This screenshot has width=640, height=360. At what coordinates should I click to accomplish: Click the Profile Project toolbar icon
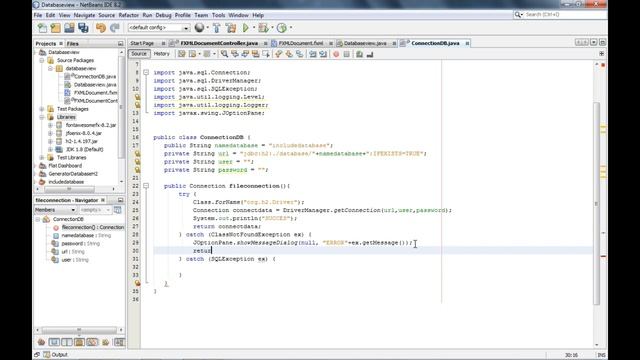tap(282, 28)
